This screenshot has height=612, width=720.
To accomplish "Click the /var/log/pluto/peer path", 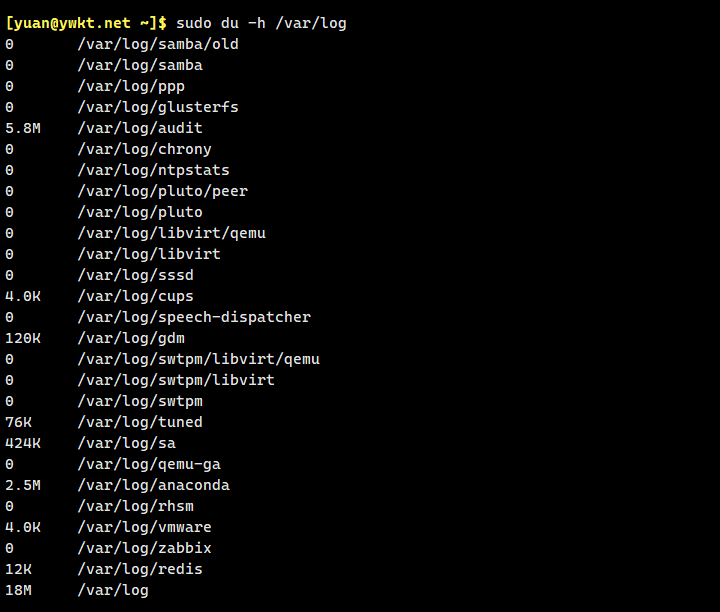I will [162, 191].
